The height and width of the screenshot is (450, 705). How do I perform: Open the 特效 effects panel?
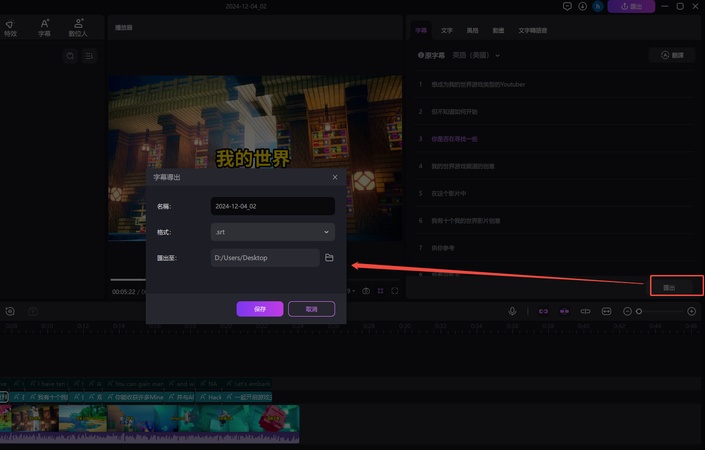click(x=11, y=28)
